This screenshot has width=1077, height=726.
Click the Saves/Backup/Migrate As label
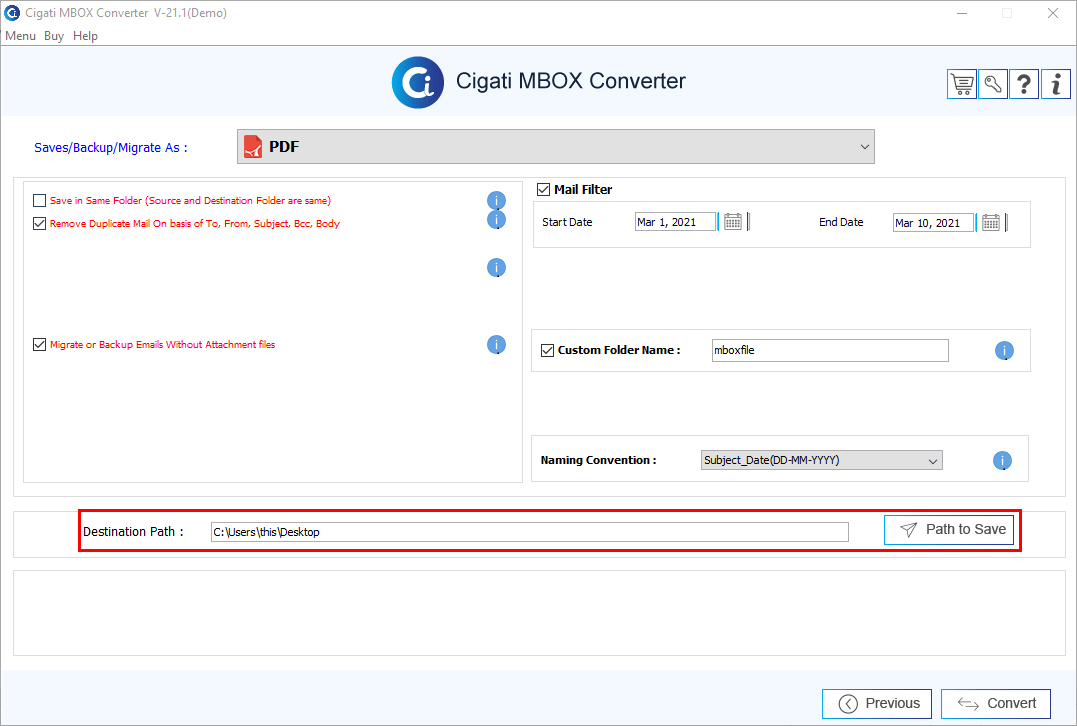(111, 148)
